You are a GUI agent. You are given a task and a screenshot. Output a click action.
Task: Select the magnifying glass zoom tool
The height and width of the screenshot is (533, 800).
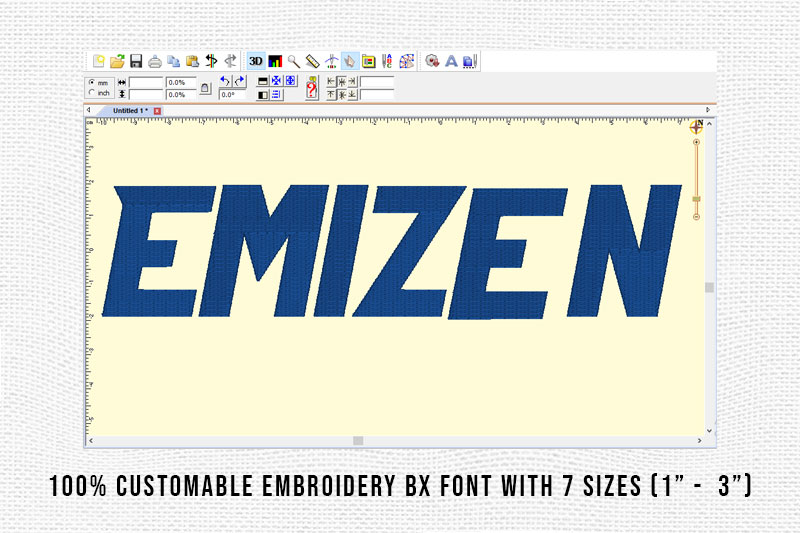(293, 62)
